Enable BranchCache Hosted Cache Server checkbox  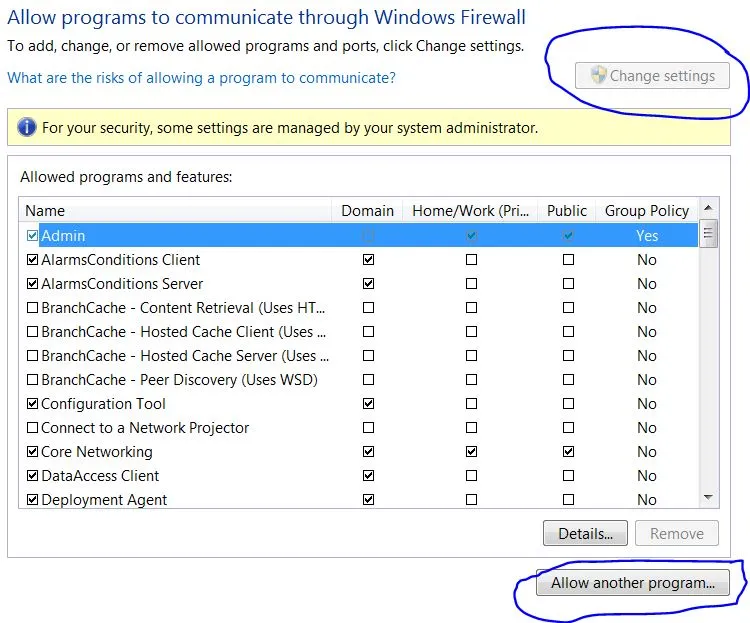point(32,356)
